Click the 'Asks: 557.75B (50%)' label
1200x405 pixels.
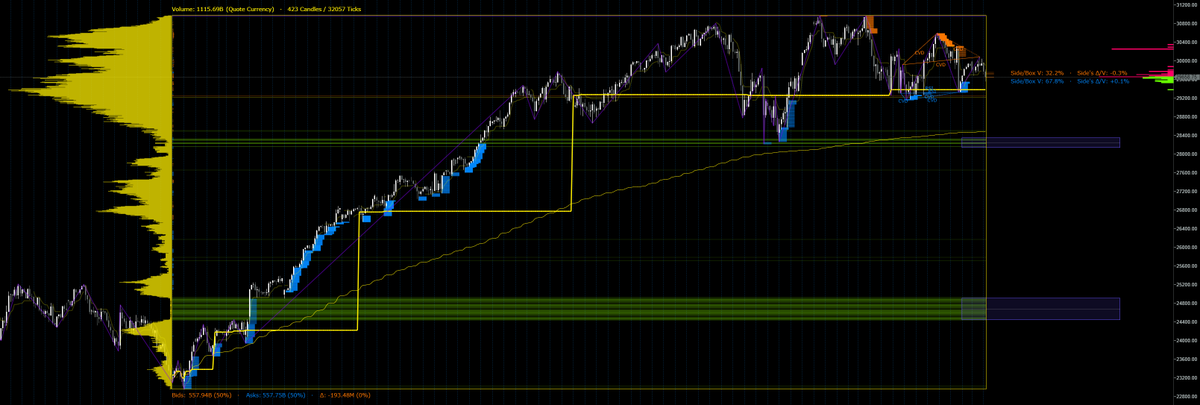(275, 394)
